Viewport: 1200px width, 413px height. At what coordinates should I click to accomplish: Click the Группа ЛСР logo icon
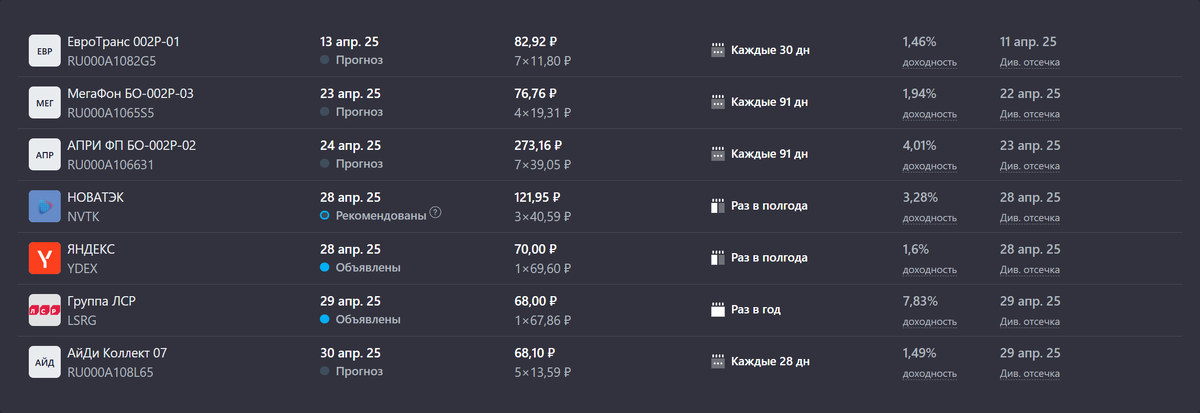(45, 311)
